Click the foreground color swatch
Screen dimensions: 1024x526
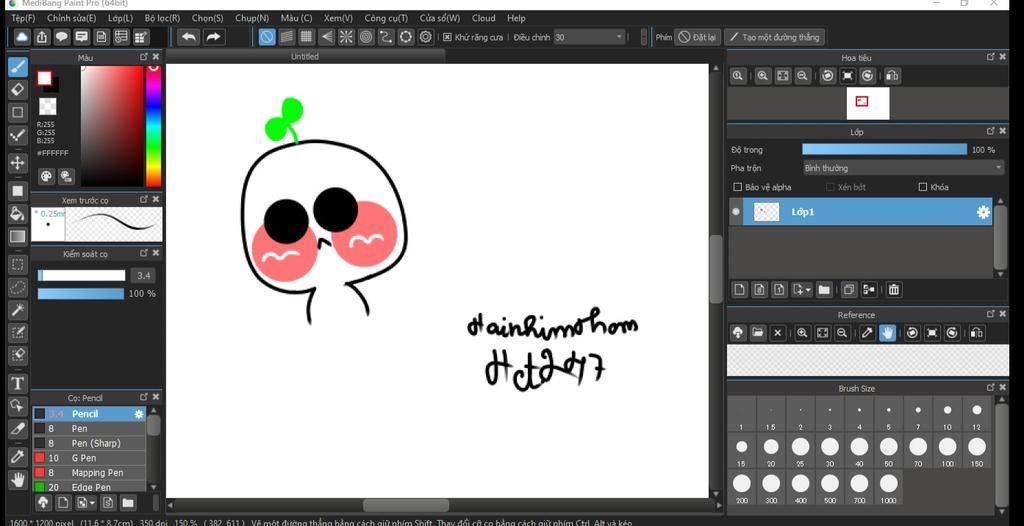44,78
